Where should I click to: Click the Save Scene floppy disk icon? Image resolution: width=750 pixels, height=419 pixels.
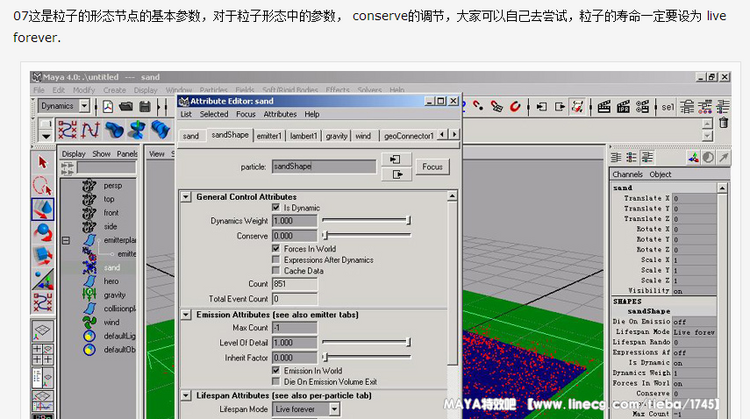point(145,107)
